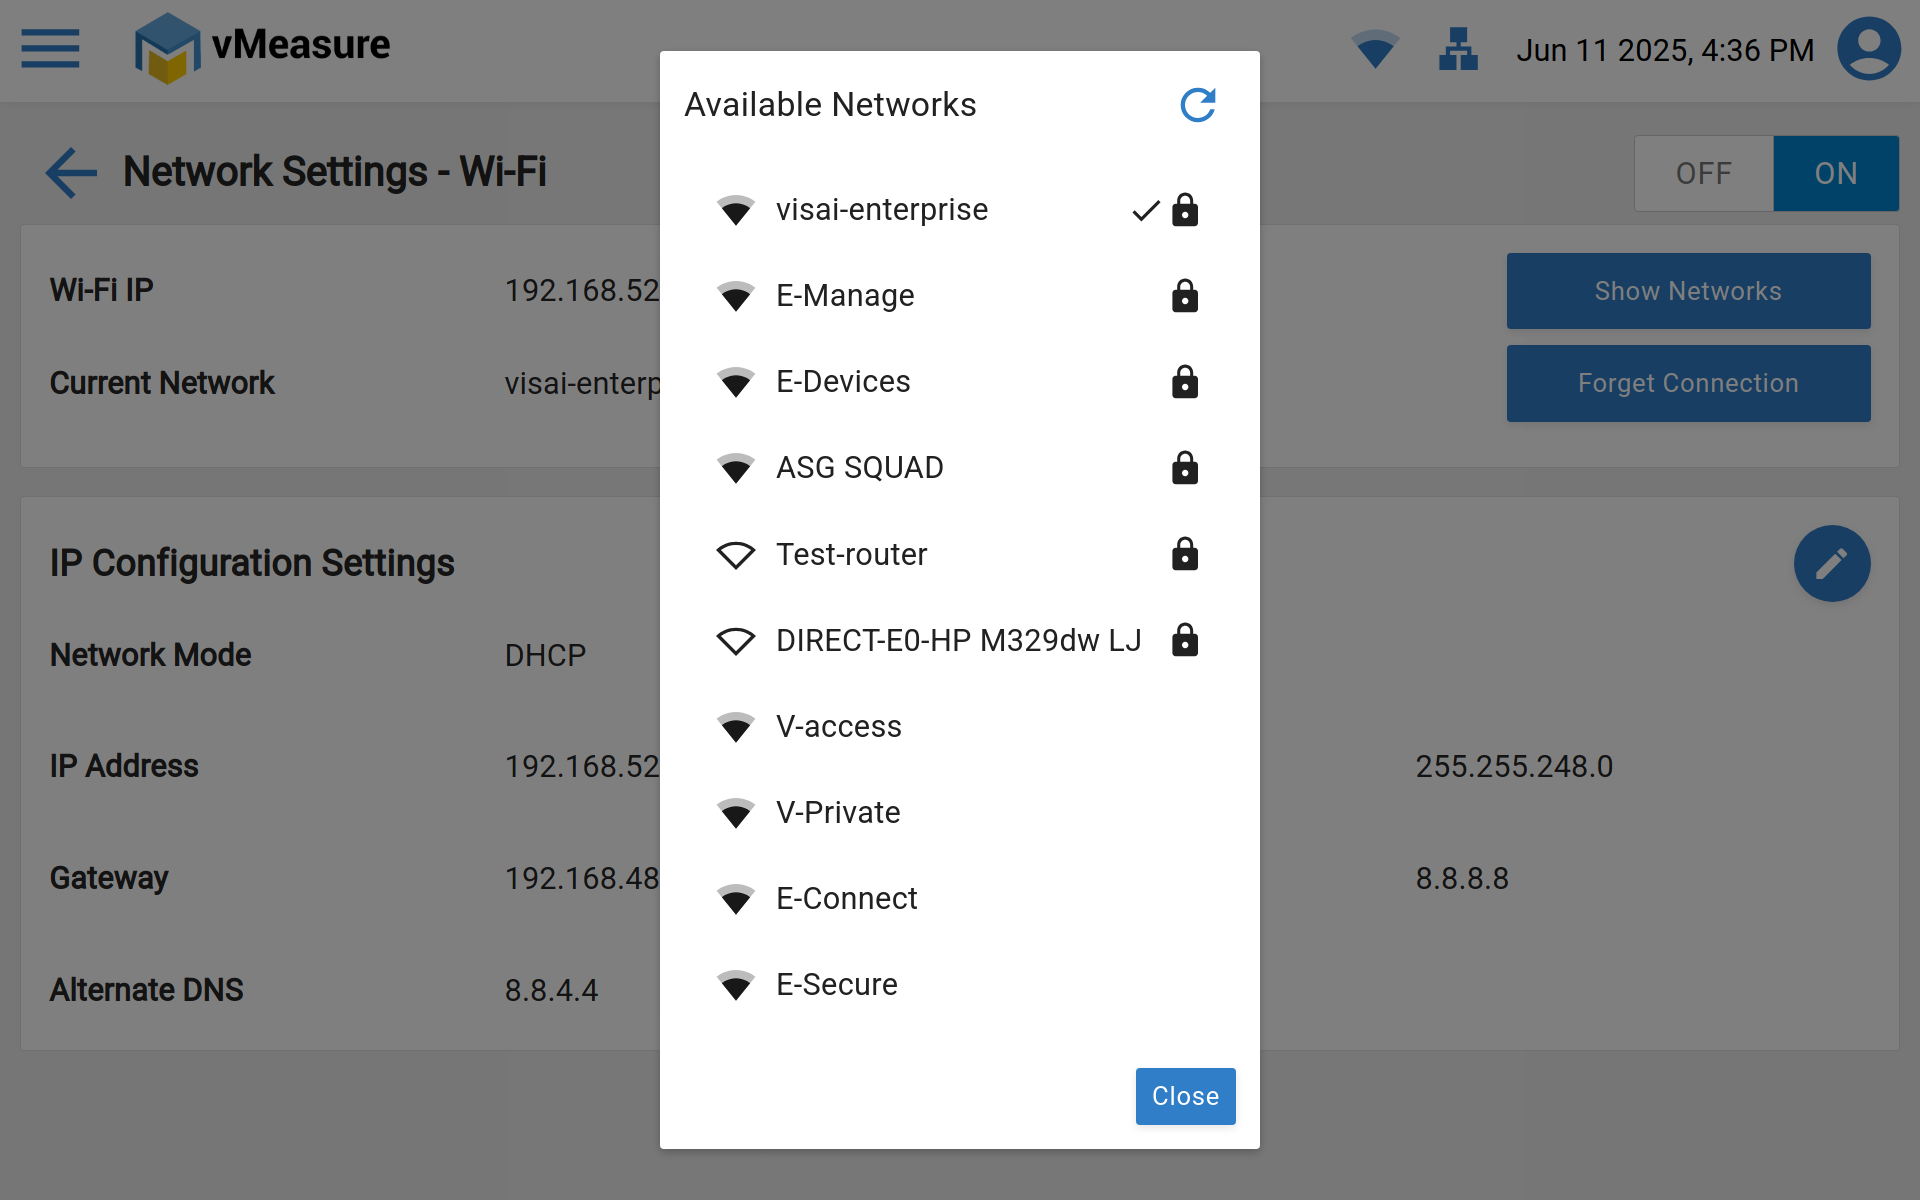Image resolution: width=1920 pixels, height=1200 pixels.
Task: Switch Wi-Fi ON toggle
Action: pos(1835,173)
